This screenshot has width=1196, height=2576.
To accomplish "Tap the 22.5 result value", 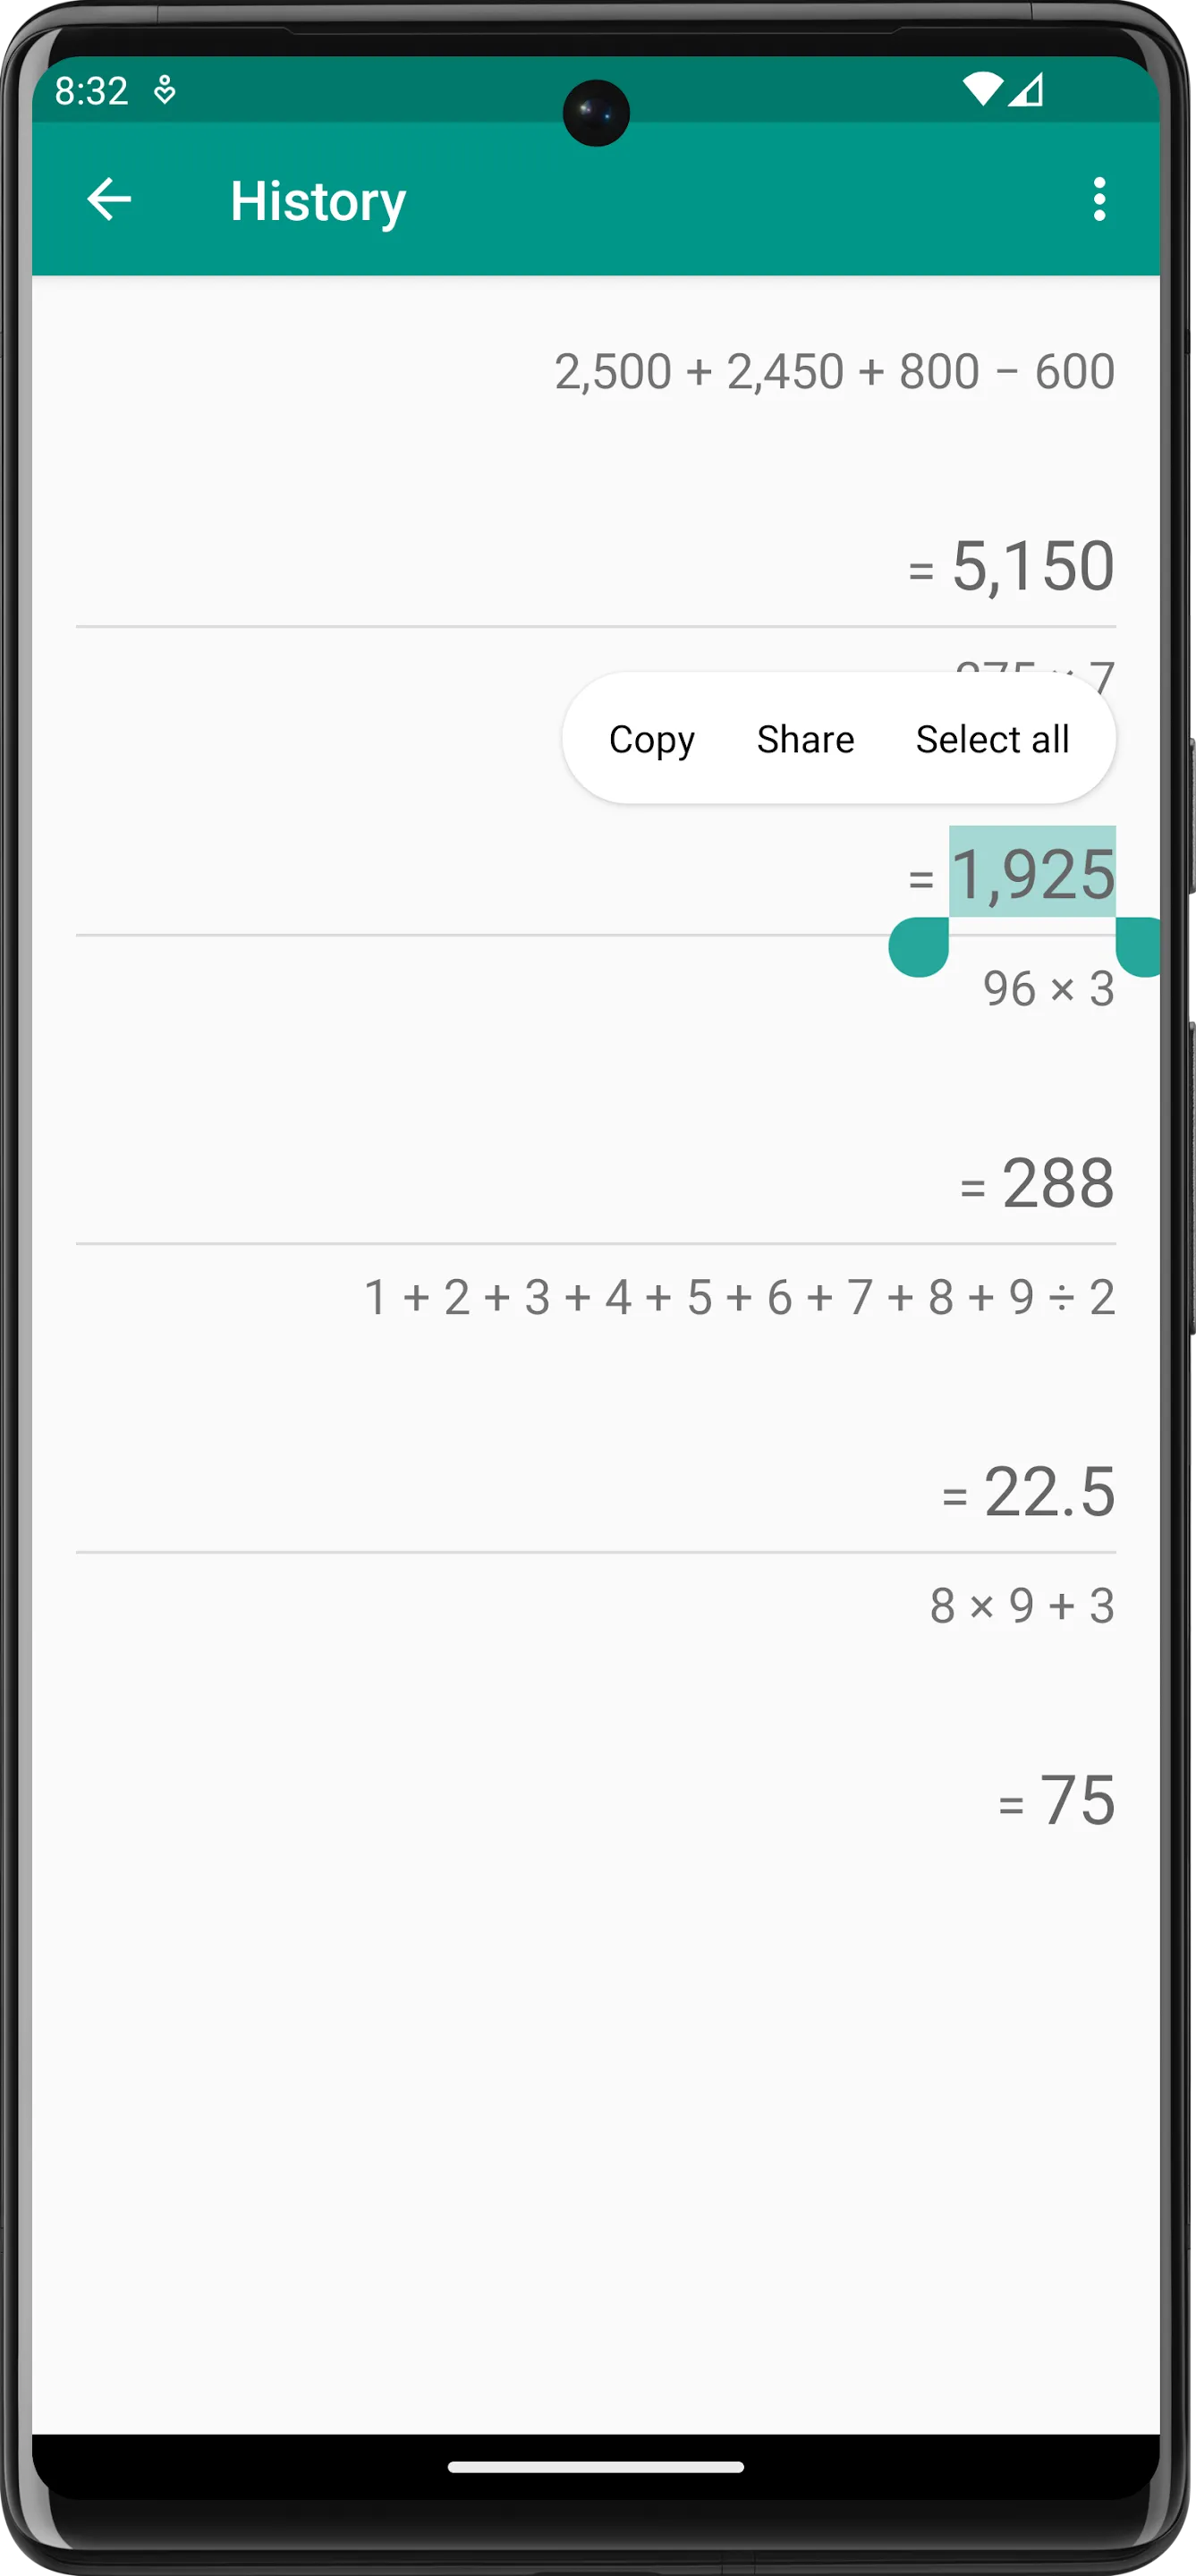I will (1048, 1491).
